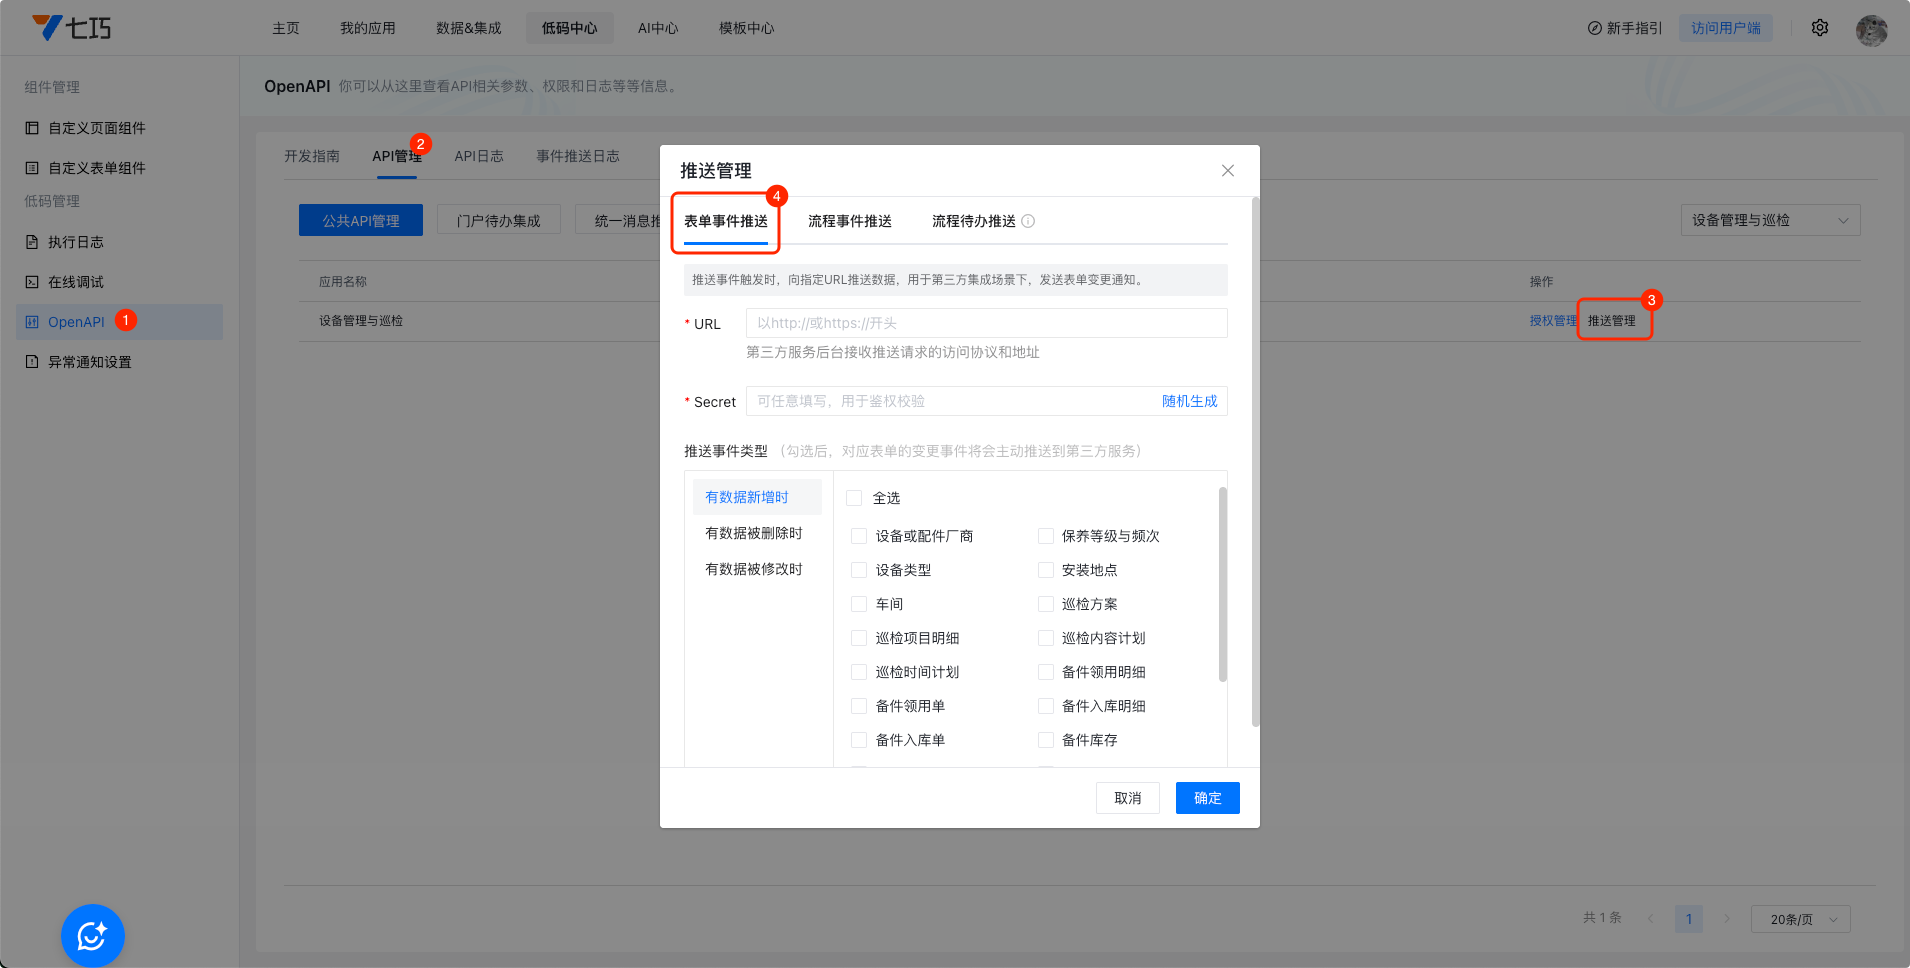
Task: Click the 公共API管理 button
Action: 361,220
